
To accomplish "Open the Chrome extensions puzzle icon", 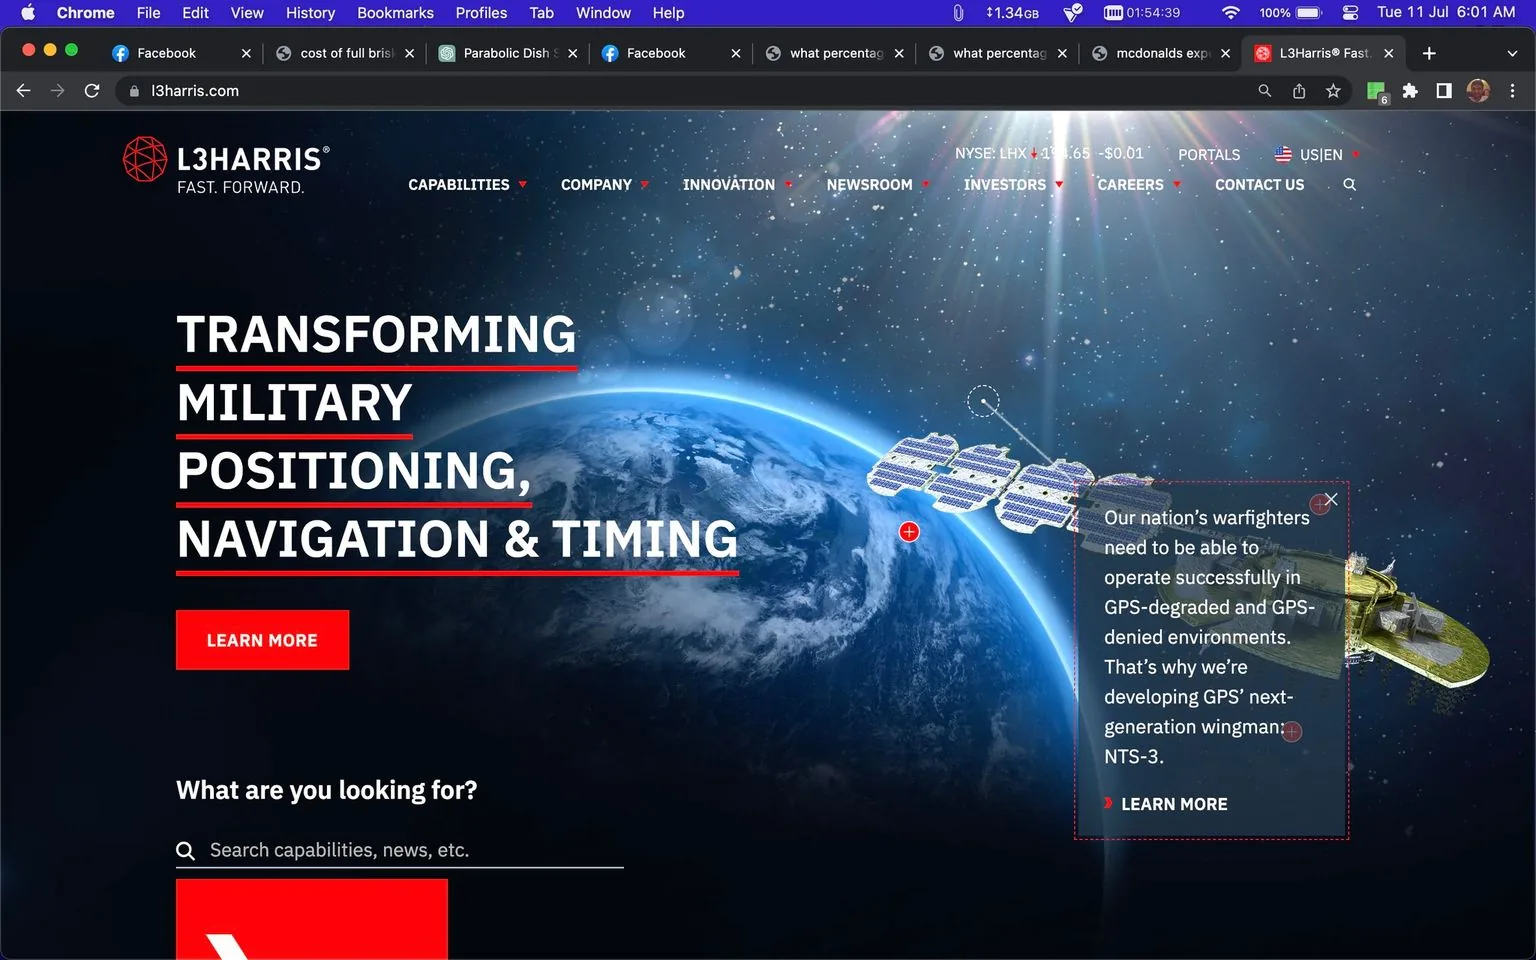I will point(1410,90).
